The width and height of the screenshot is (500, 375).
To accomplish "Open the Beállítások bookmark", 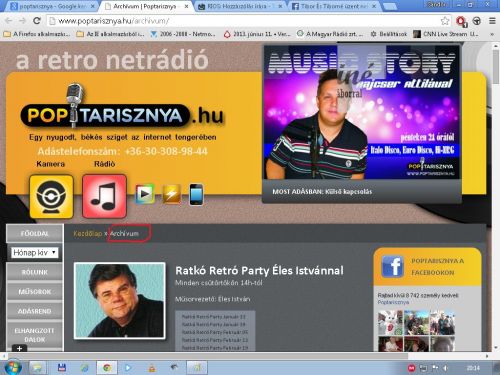I will [389, 34].
